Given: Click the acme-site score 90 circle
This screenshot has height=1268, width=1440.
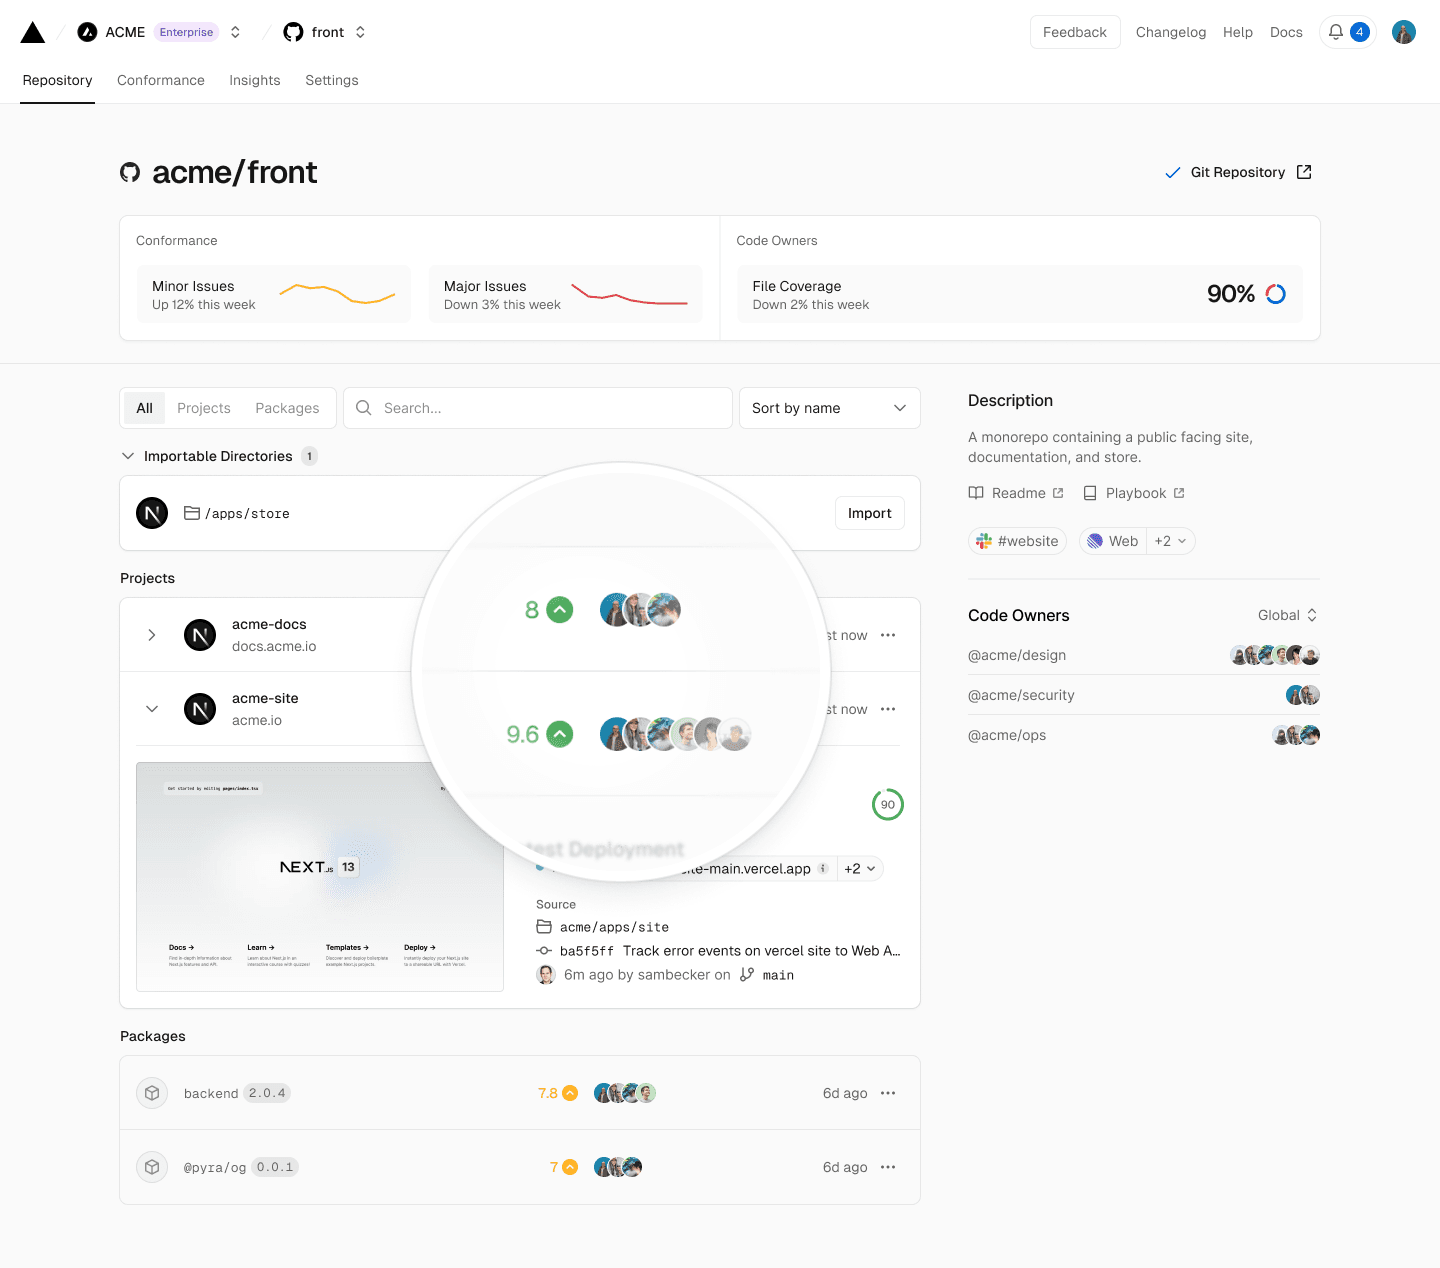Looking at the screenshot, I should pyautogui.click(x=888, y=804).
